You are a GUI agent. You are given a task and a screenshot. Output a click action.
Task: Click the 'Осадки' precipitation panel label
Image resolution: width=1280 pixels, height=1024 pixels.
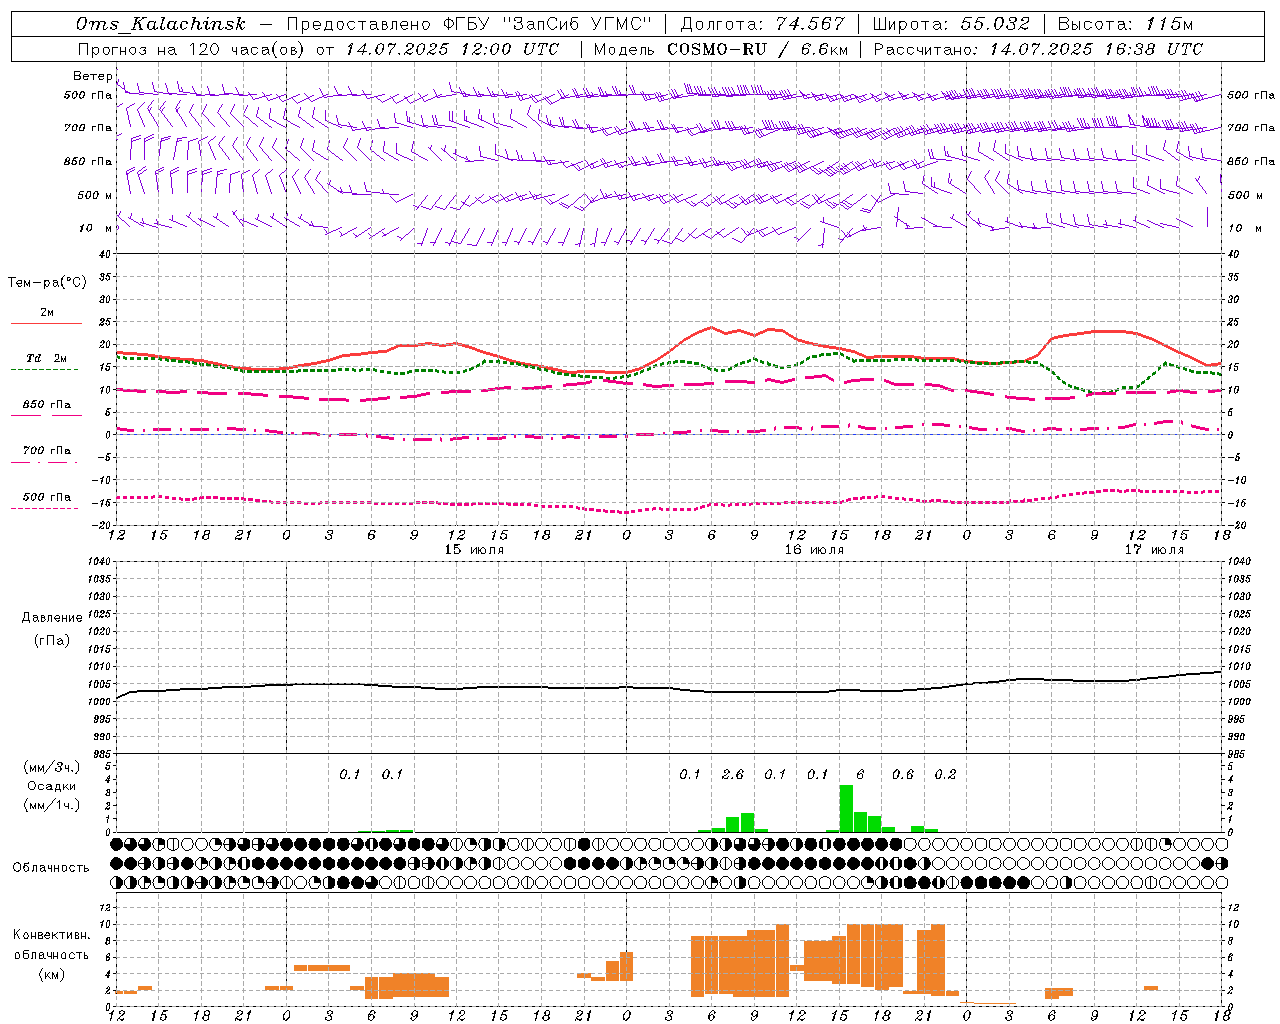(x=52, y=786)
